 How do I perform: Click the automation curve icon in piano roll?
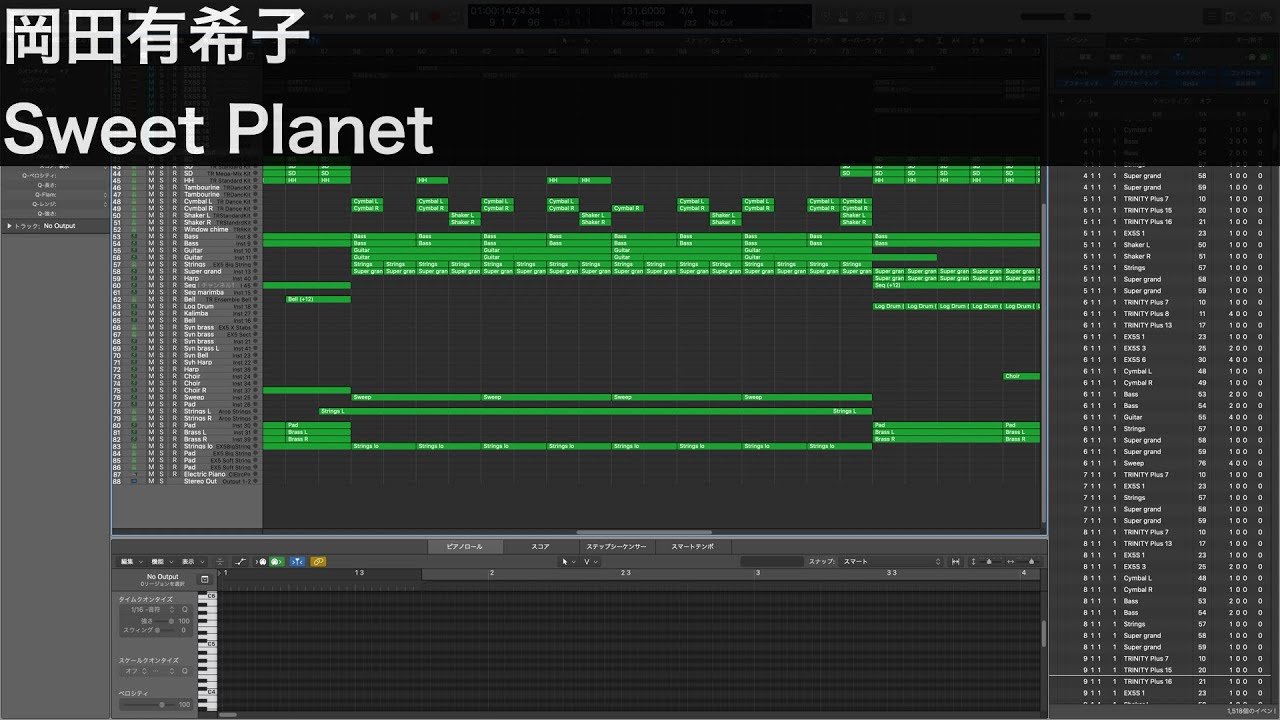point(240,562)
